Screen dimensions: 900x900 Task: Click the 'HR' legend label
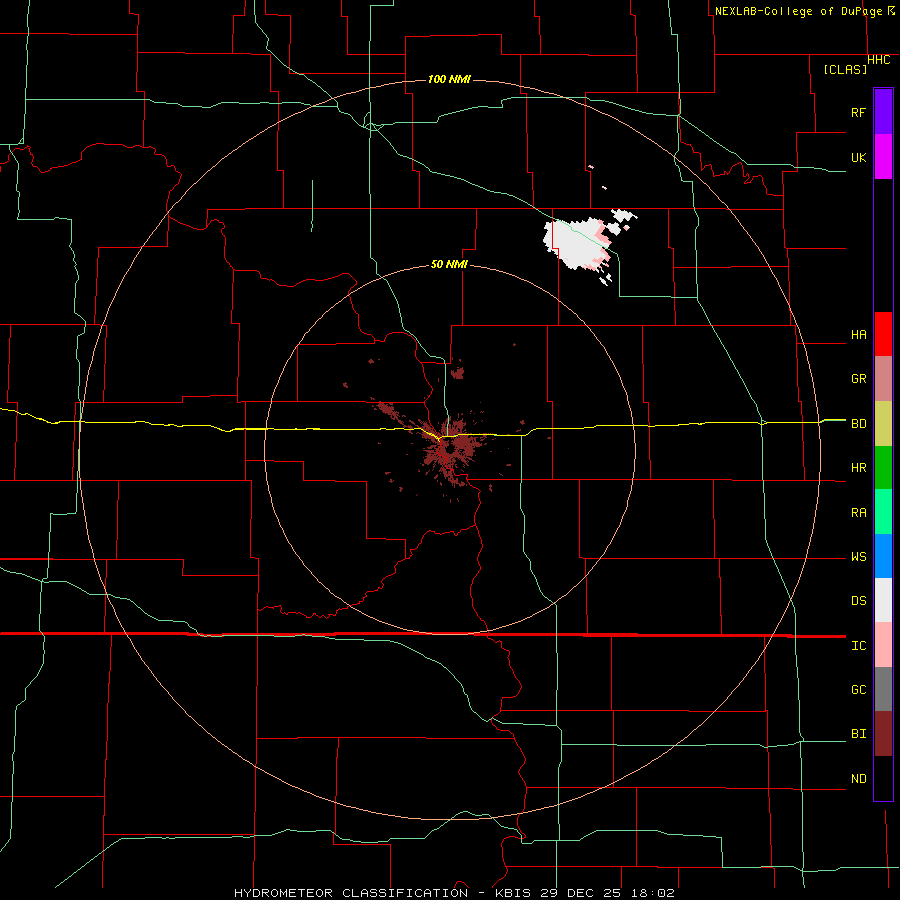coord(858,468)
